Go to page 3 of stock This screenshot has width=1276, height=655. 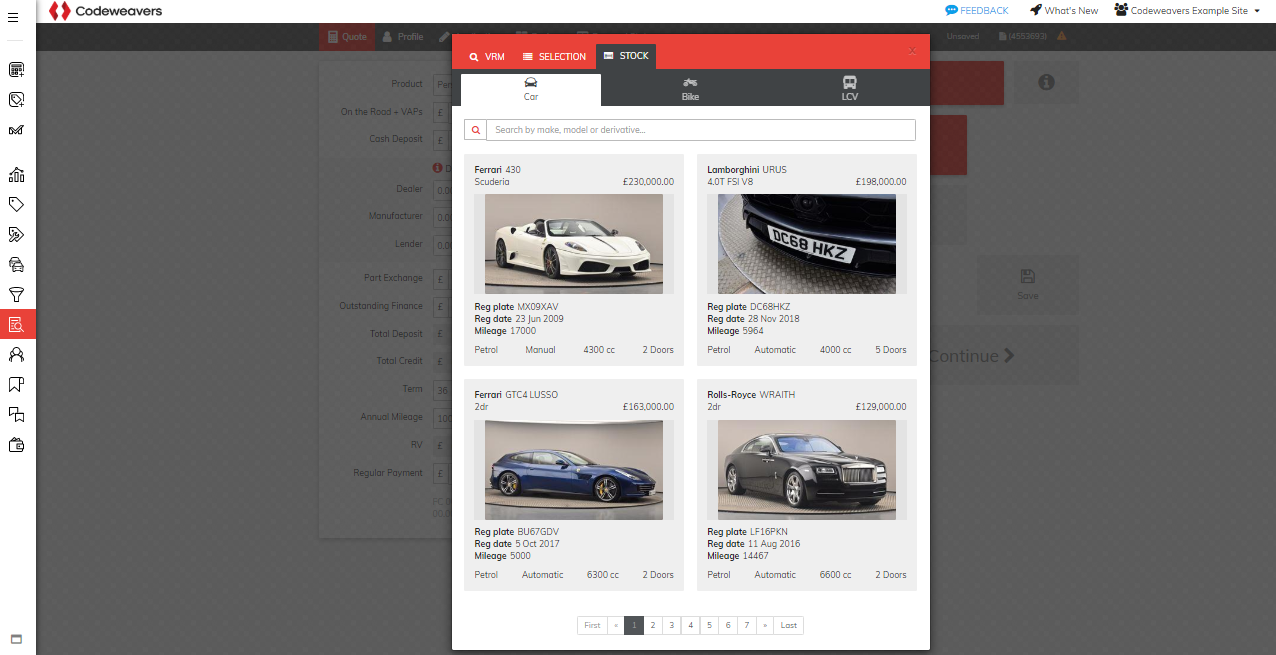coord(672,625)
